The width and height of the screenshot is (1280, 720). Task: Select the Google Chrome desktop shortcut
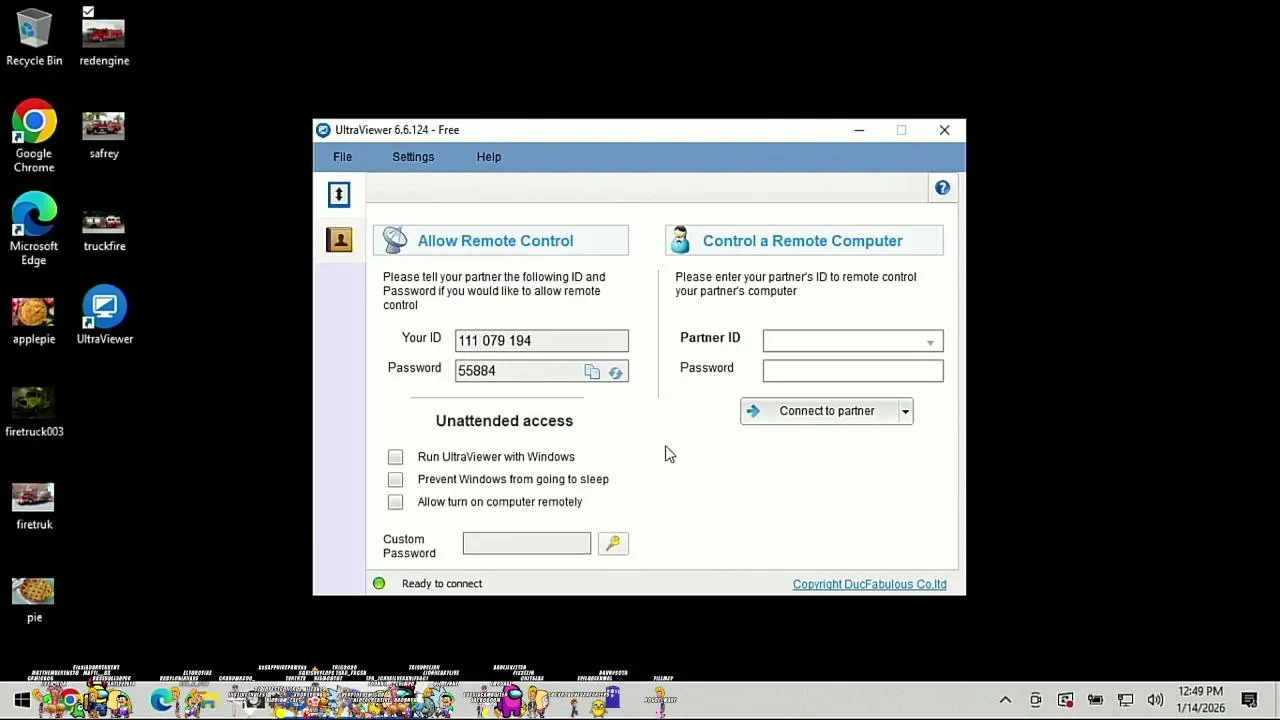tap(34, 137)
